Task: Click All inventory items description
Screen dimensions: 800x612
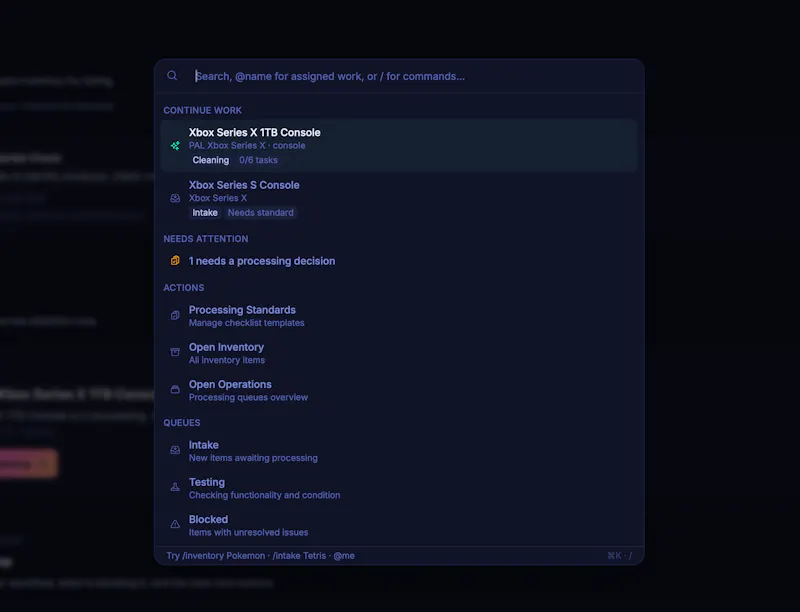Action: tap(227, 360)
